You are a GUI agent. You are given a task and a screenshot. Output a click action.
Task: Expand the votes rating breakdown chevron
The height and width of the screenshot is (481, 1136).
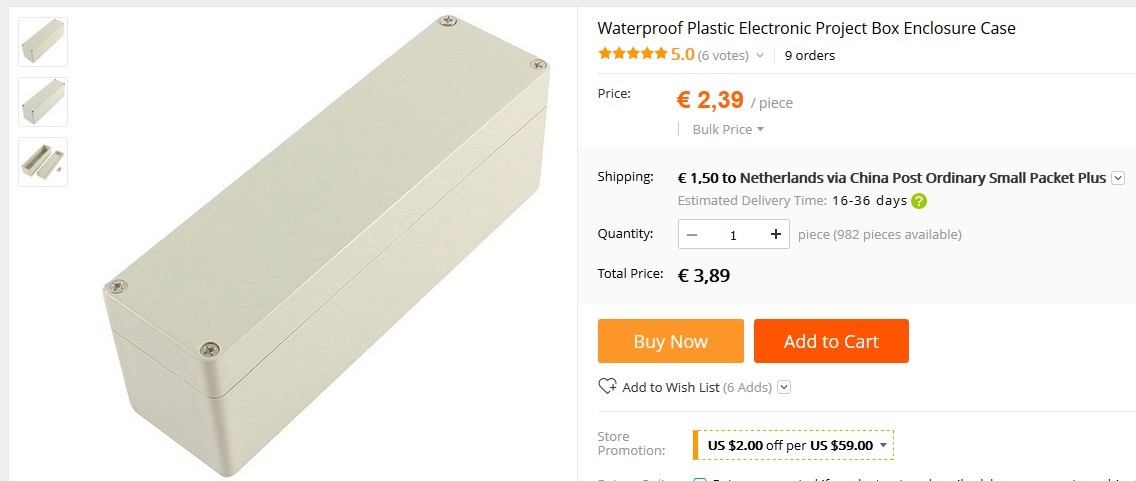click(760, 56)
